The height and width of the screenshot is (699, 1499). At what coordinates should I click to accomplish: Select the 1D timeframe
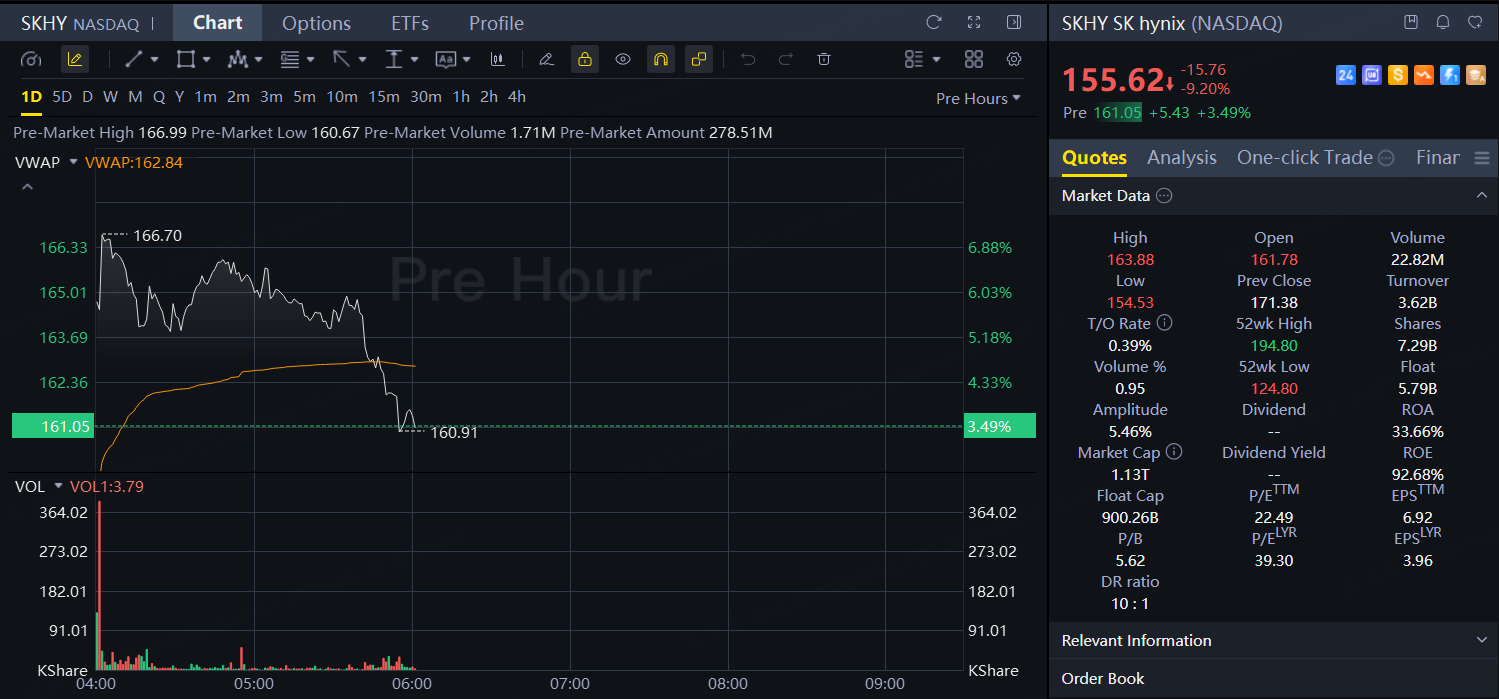click(x=31, y=97)
